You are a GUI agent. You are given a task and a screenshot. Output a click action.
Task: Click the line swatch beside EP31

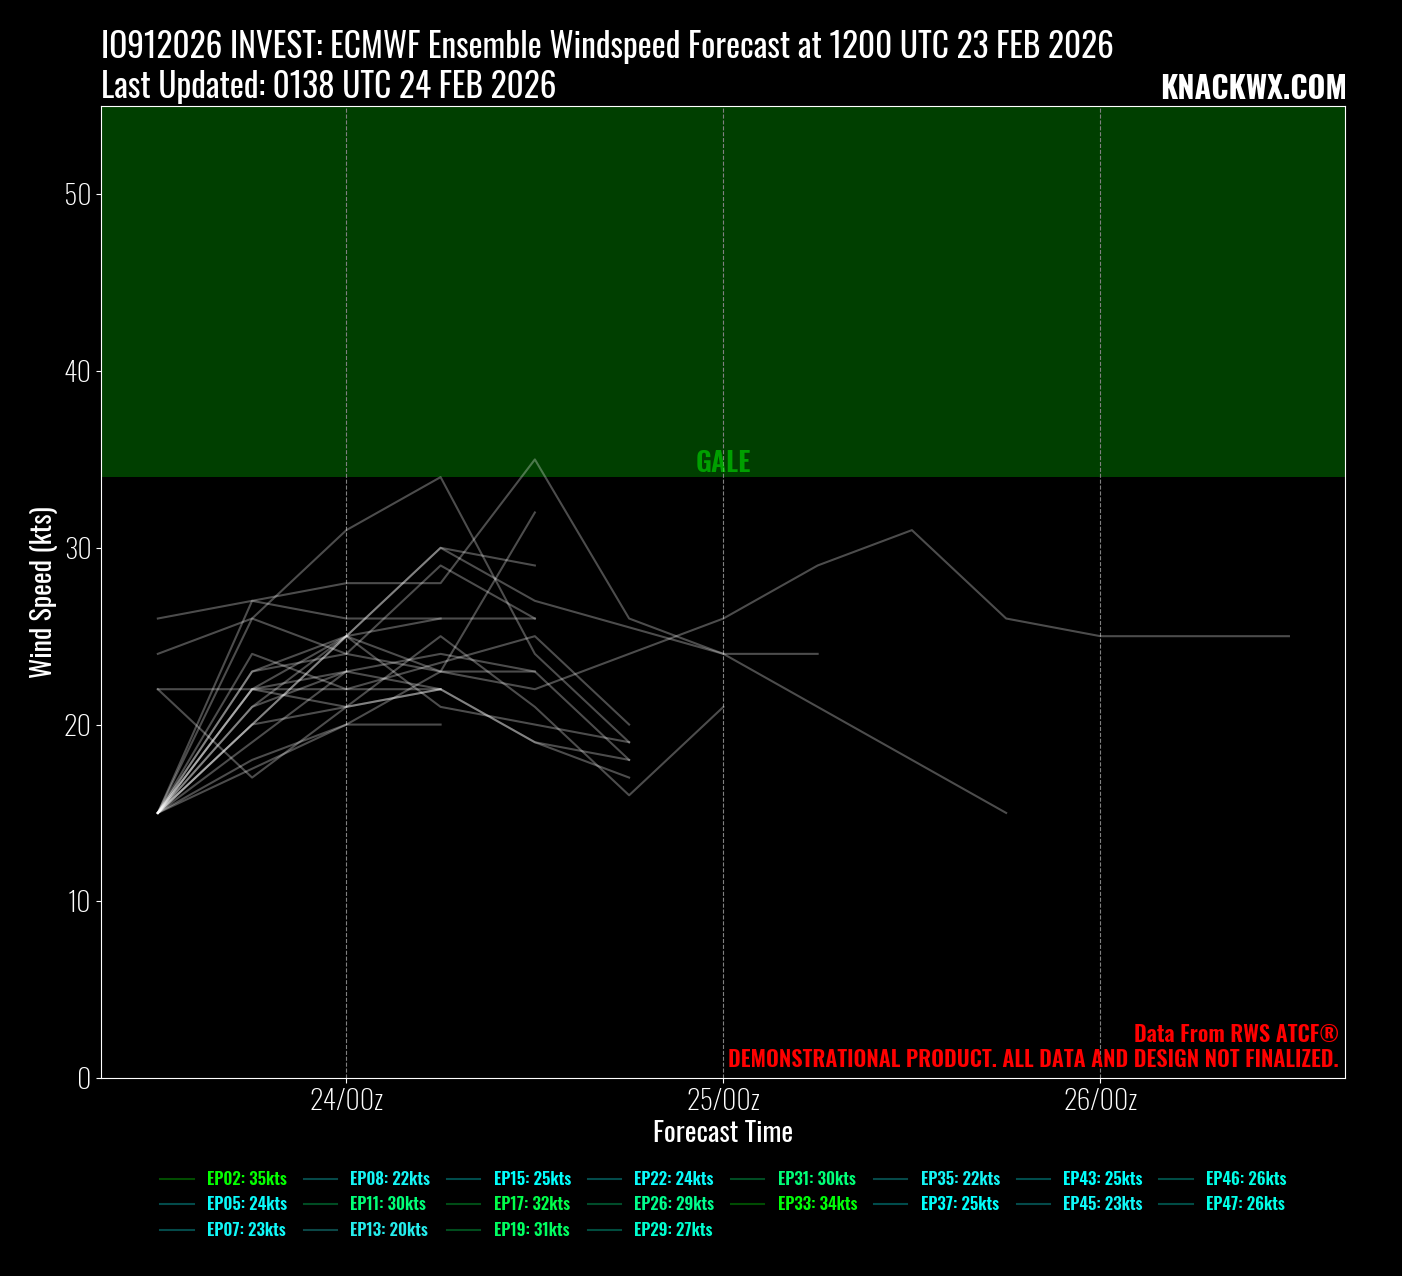[748, 1179]
